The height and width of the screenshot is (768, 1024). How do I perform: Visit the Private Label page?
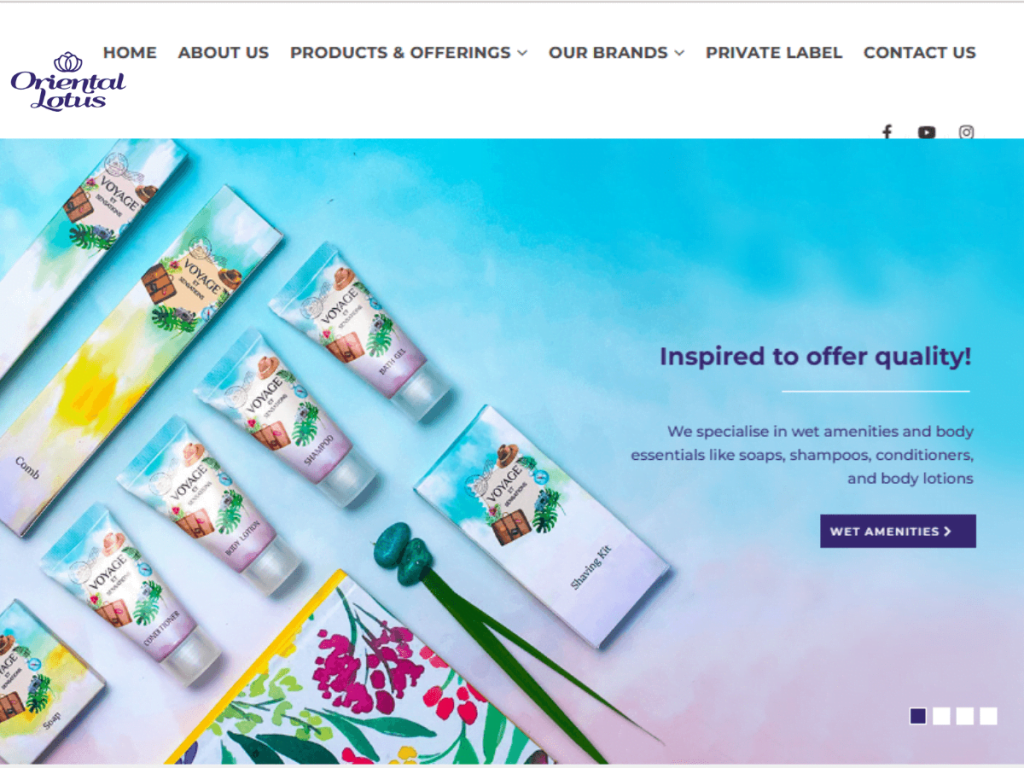pyautogui.click(x=774, y=52)
